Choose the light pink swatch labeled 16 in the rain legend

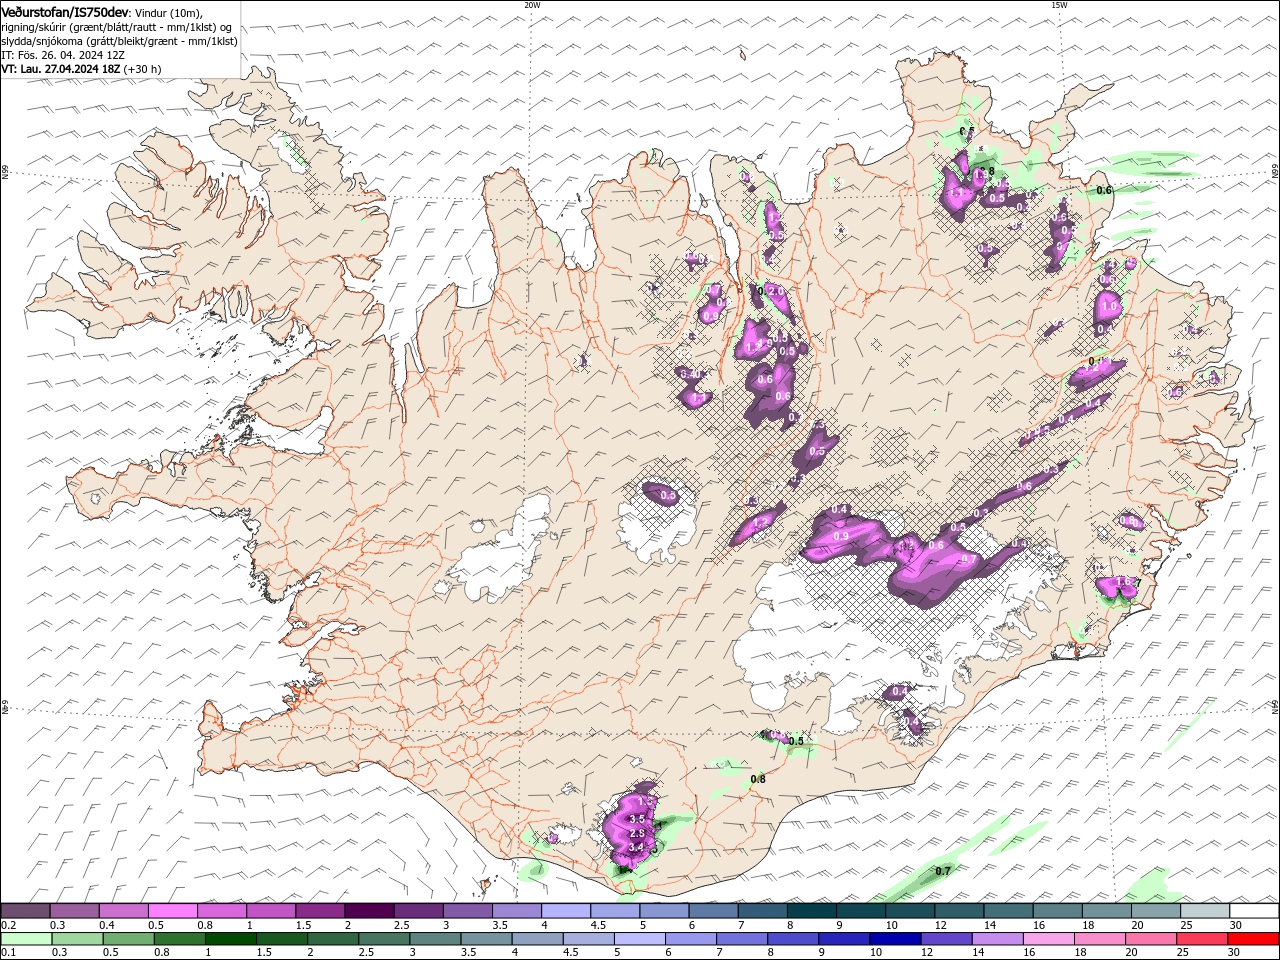click(x=1048, y=939)
